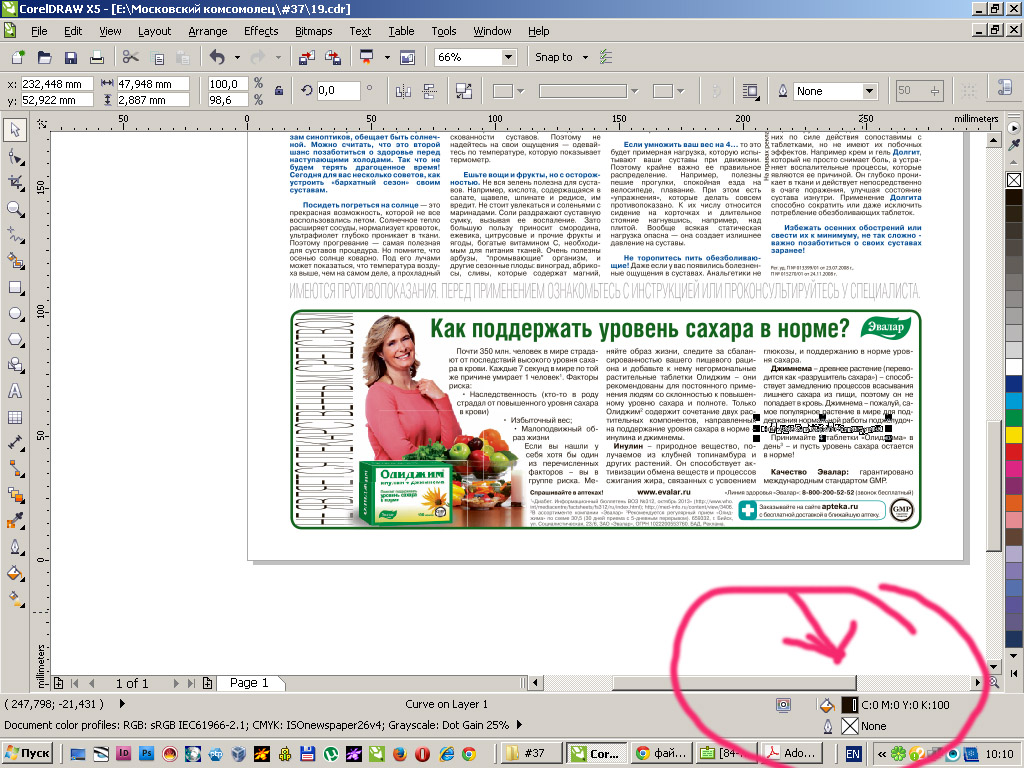Screen dimensions: 1024x768
Task: Select the Interactive Fill tool
Action: click(14, 598)
